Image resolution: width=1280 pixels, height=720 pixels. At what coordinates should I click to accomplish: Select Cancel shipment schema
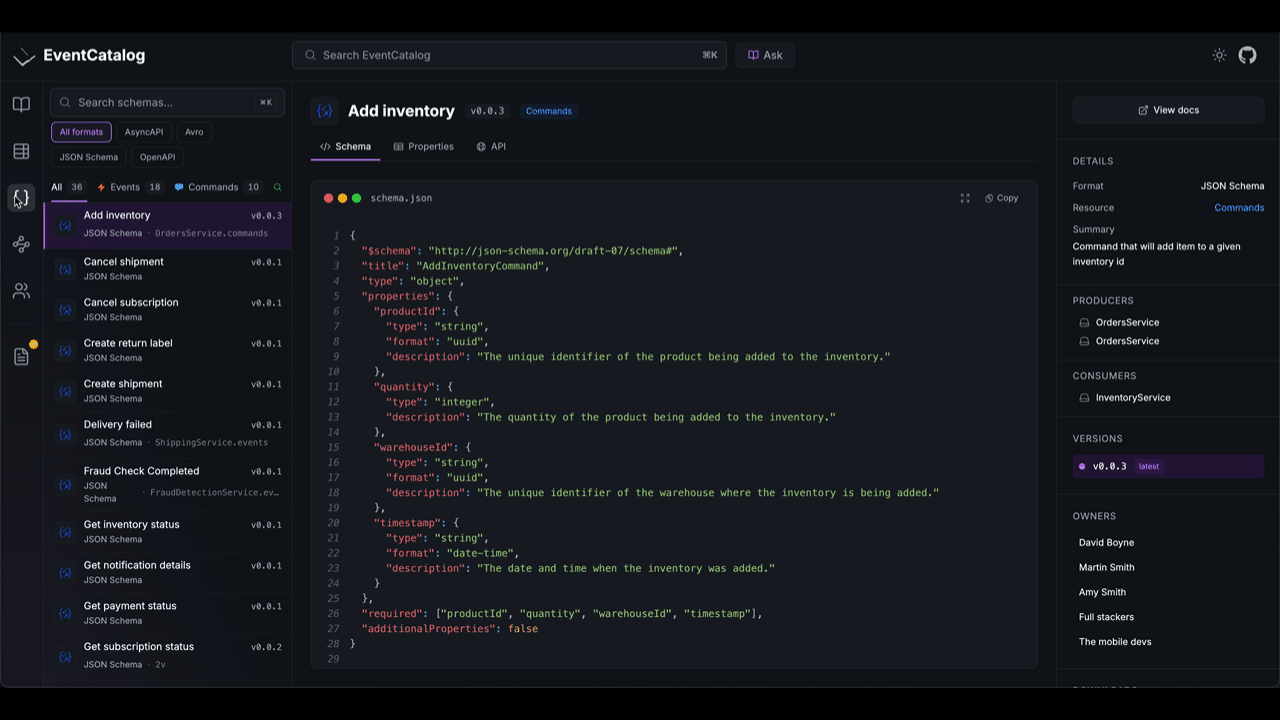coord(168,269)
